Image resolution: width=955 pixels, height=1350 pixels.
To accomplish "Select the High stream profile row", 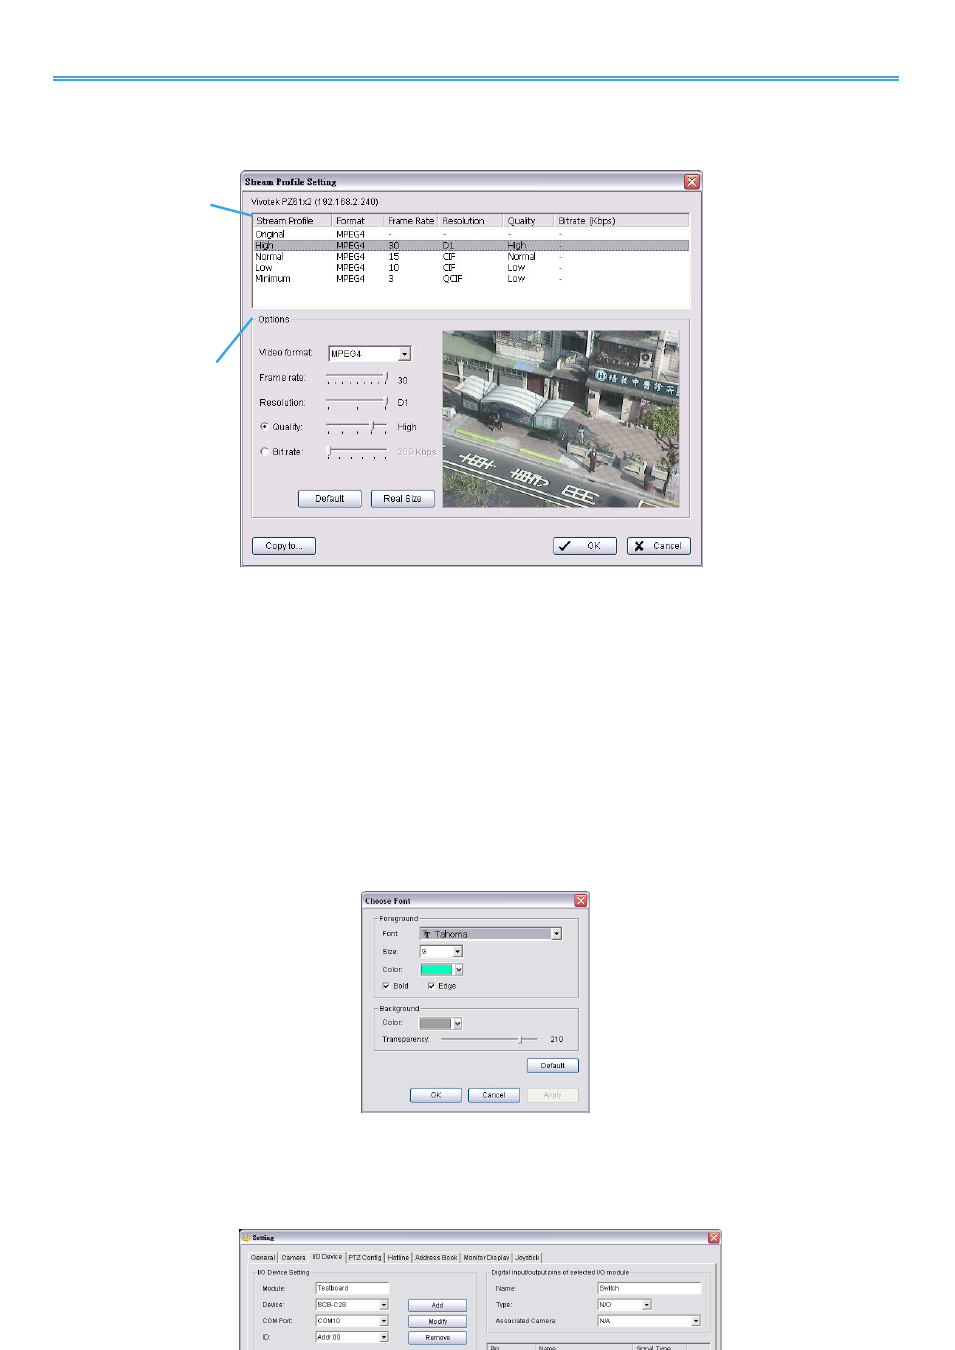I will (x=471, y=246).
